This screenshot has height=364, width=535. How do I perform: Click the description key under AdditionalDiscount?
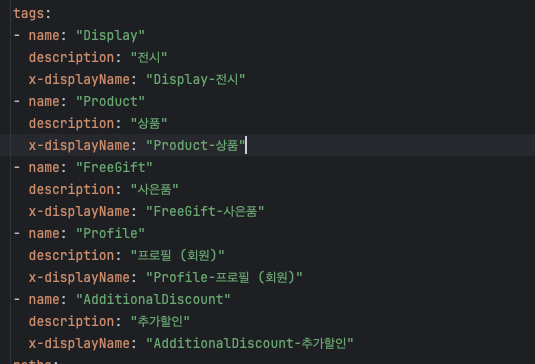click(71, 321)
